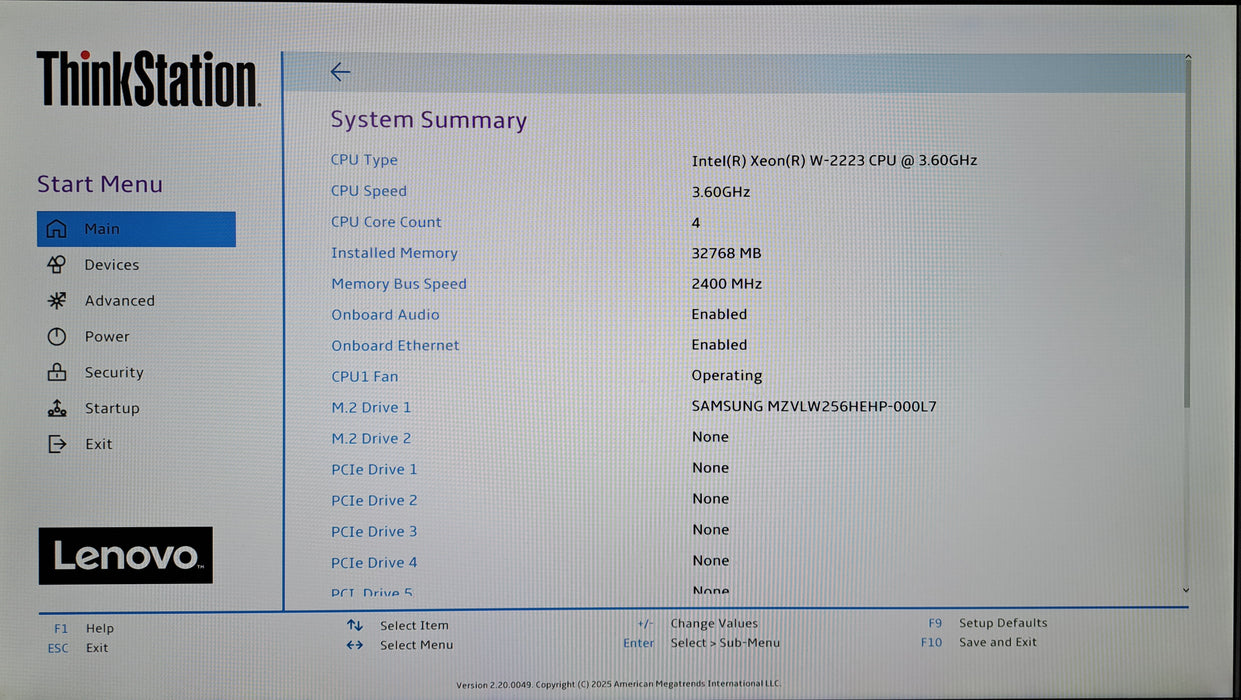Click M.2 Drive 2's None value
The height and width of the screenshot is (700, 1241).
click(710, 437)
